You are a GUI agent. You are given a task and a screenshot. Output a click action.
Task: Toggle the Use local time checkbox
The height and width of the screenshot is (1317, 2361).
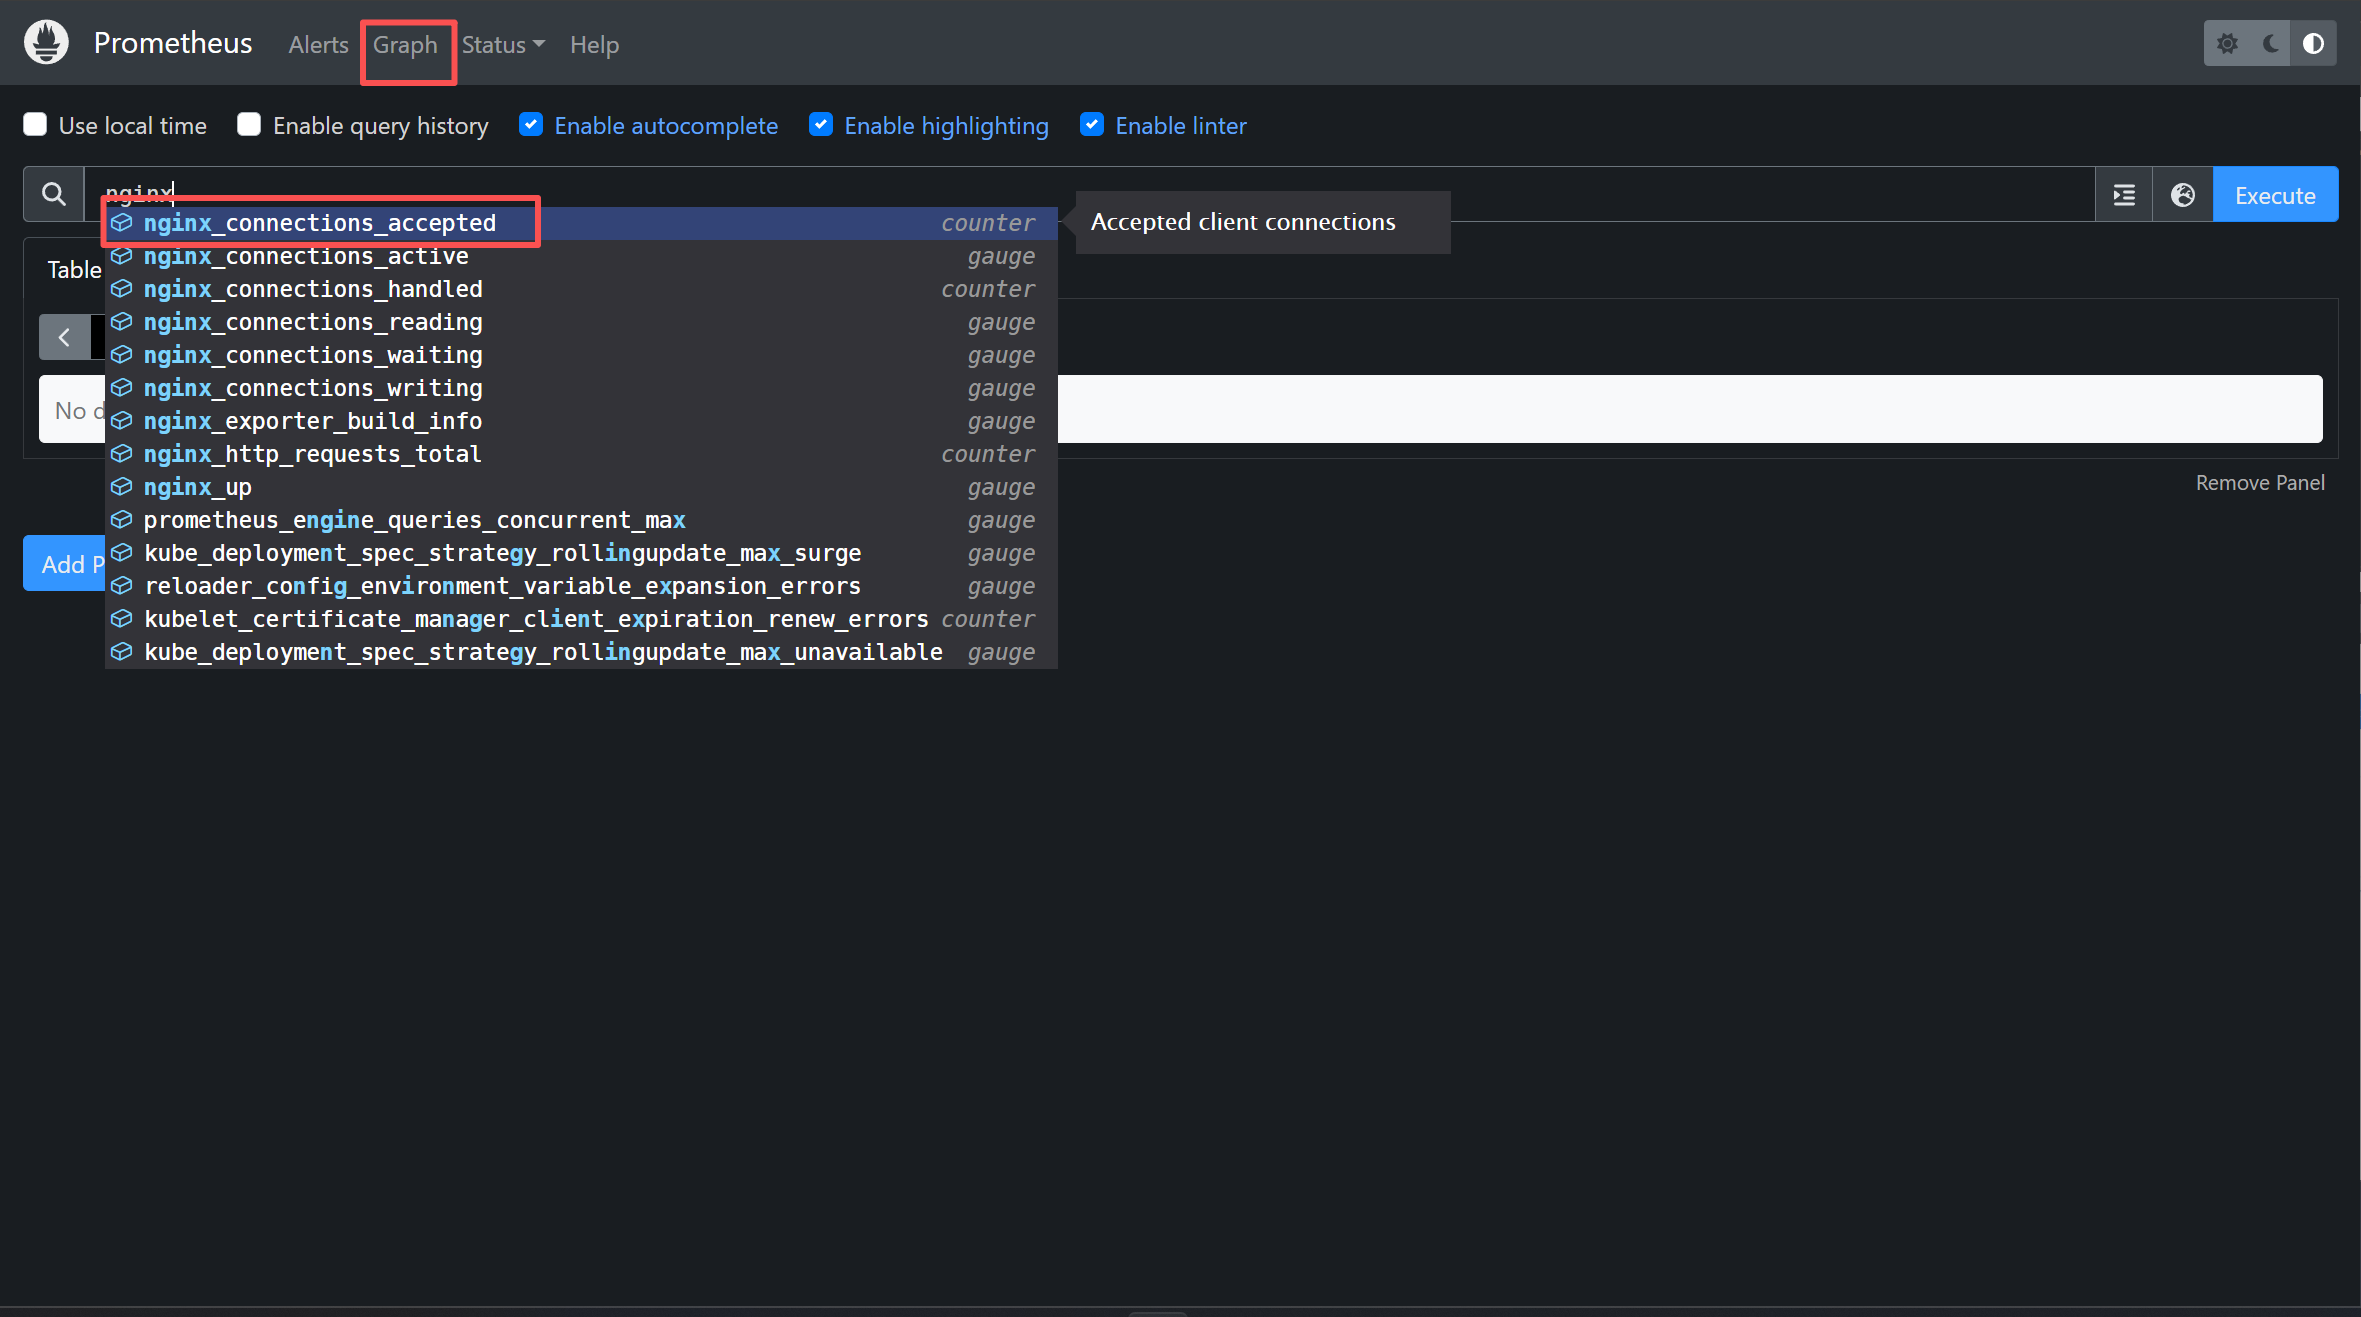tap(35, 124)
